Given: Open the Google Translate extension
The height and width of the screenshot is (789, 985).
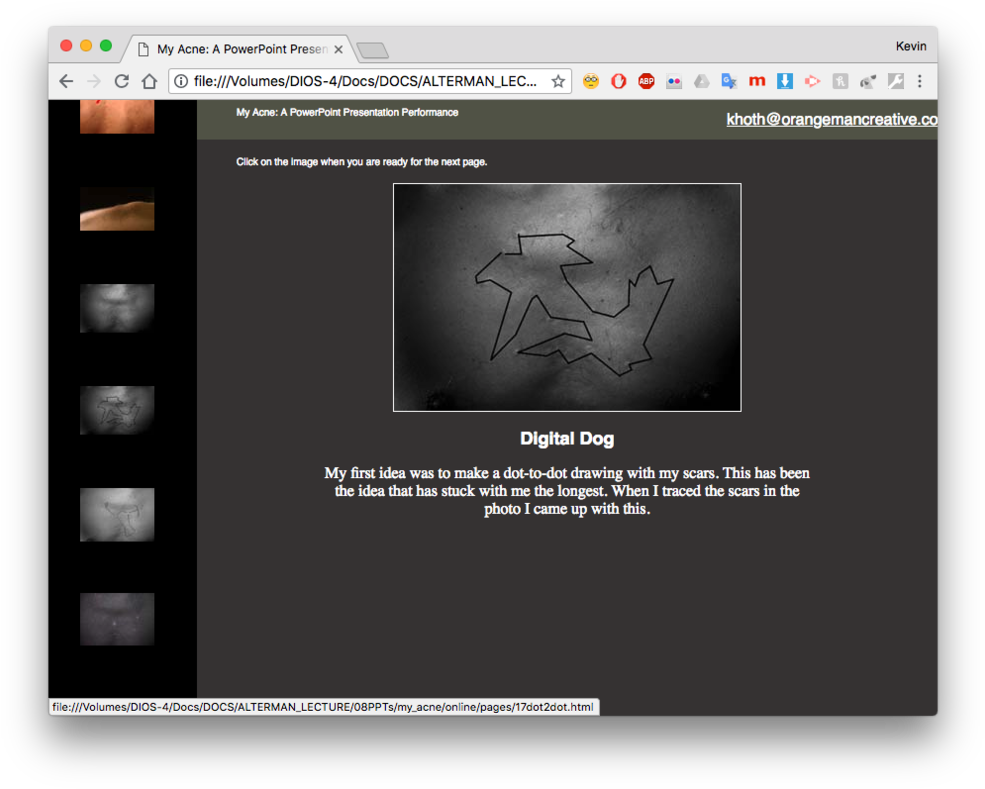Looking at the screenshot, I should (x=729, y=82).
